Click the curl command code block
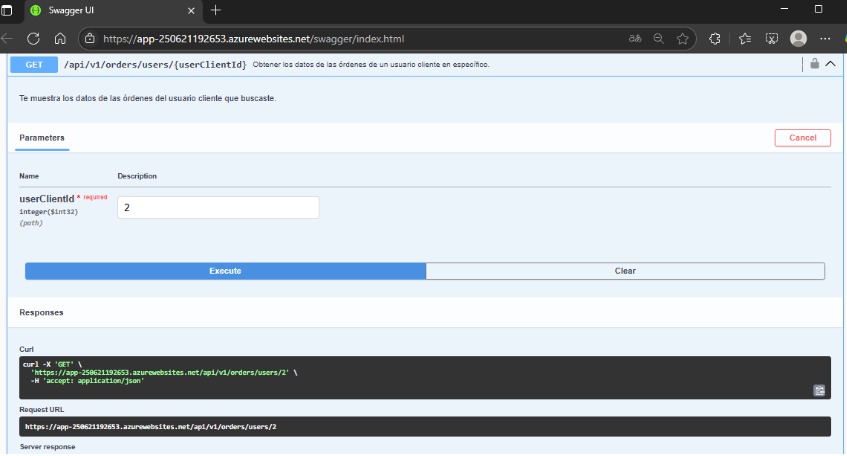Viewport: 847px width, 456px height. pos(425,378)
